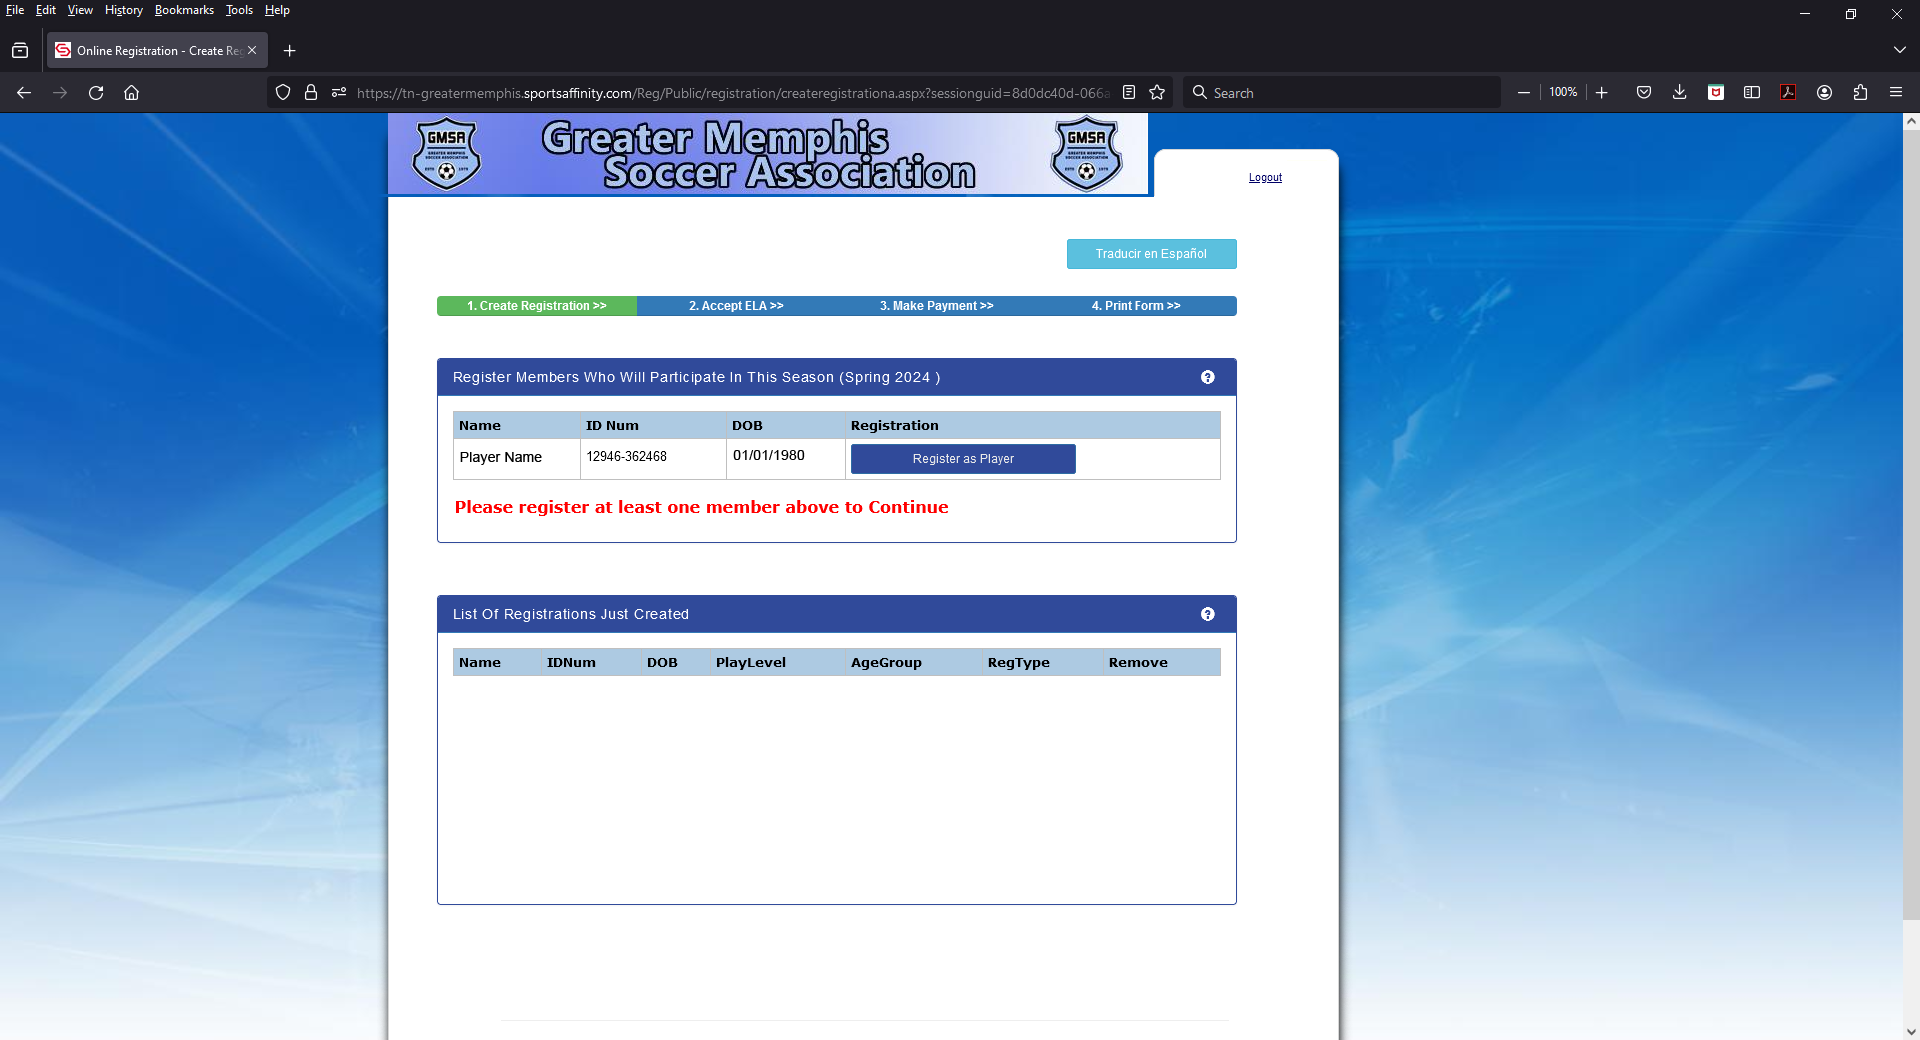Open the Firefox account icon
The image size is (1920, 1040).
1824,92
